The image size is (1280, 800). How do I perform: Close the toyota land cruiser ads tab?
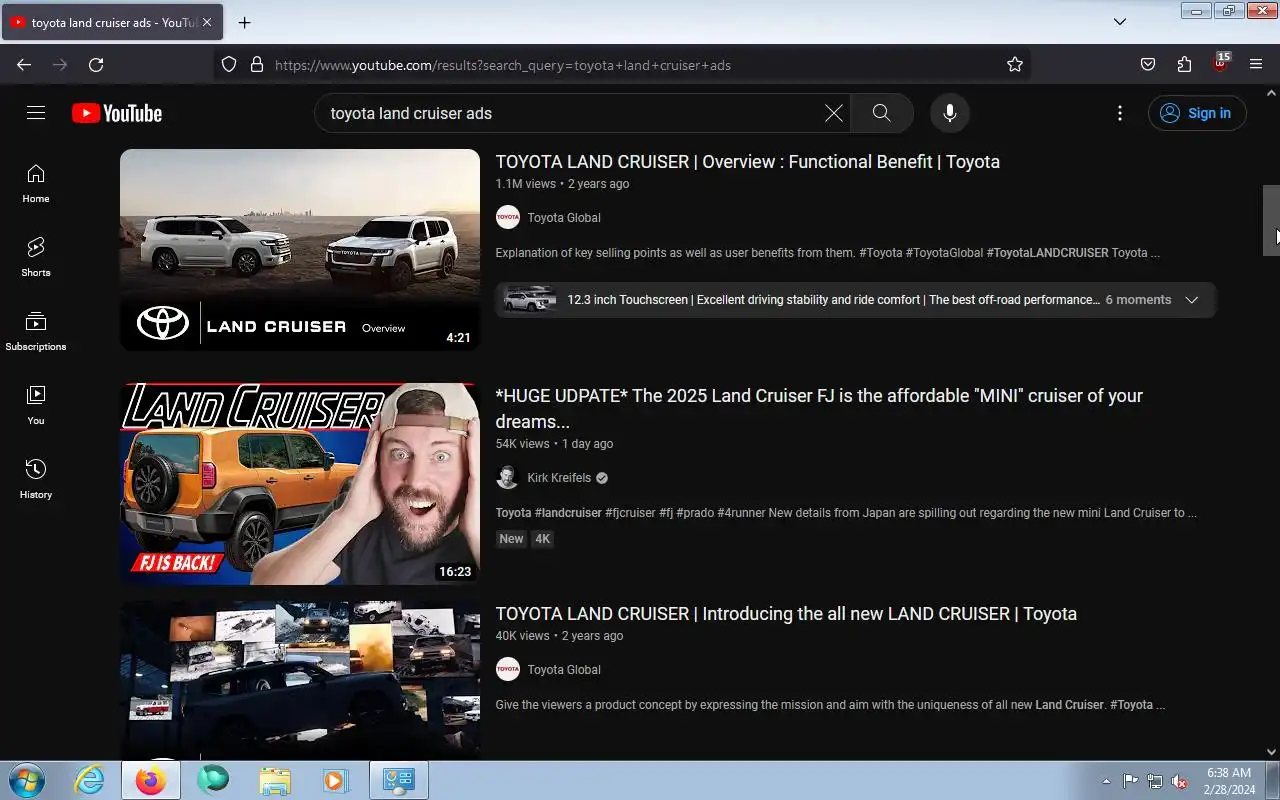(206, 22)
